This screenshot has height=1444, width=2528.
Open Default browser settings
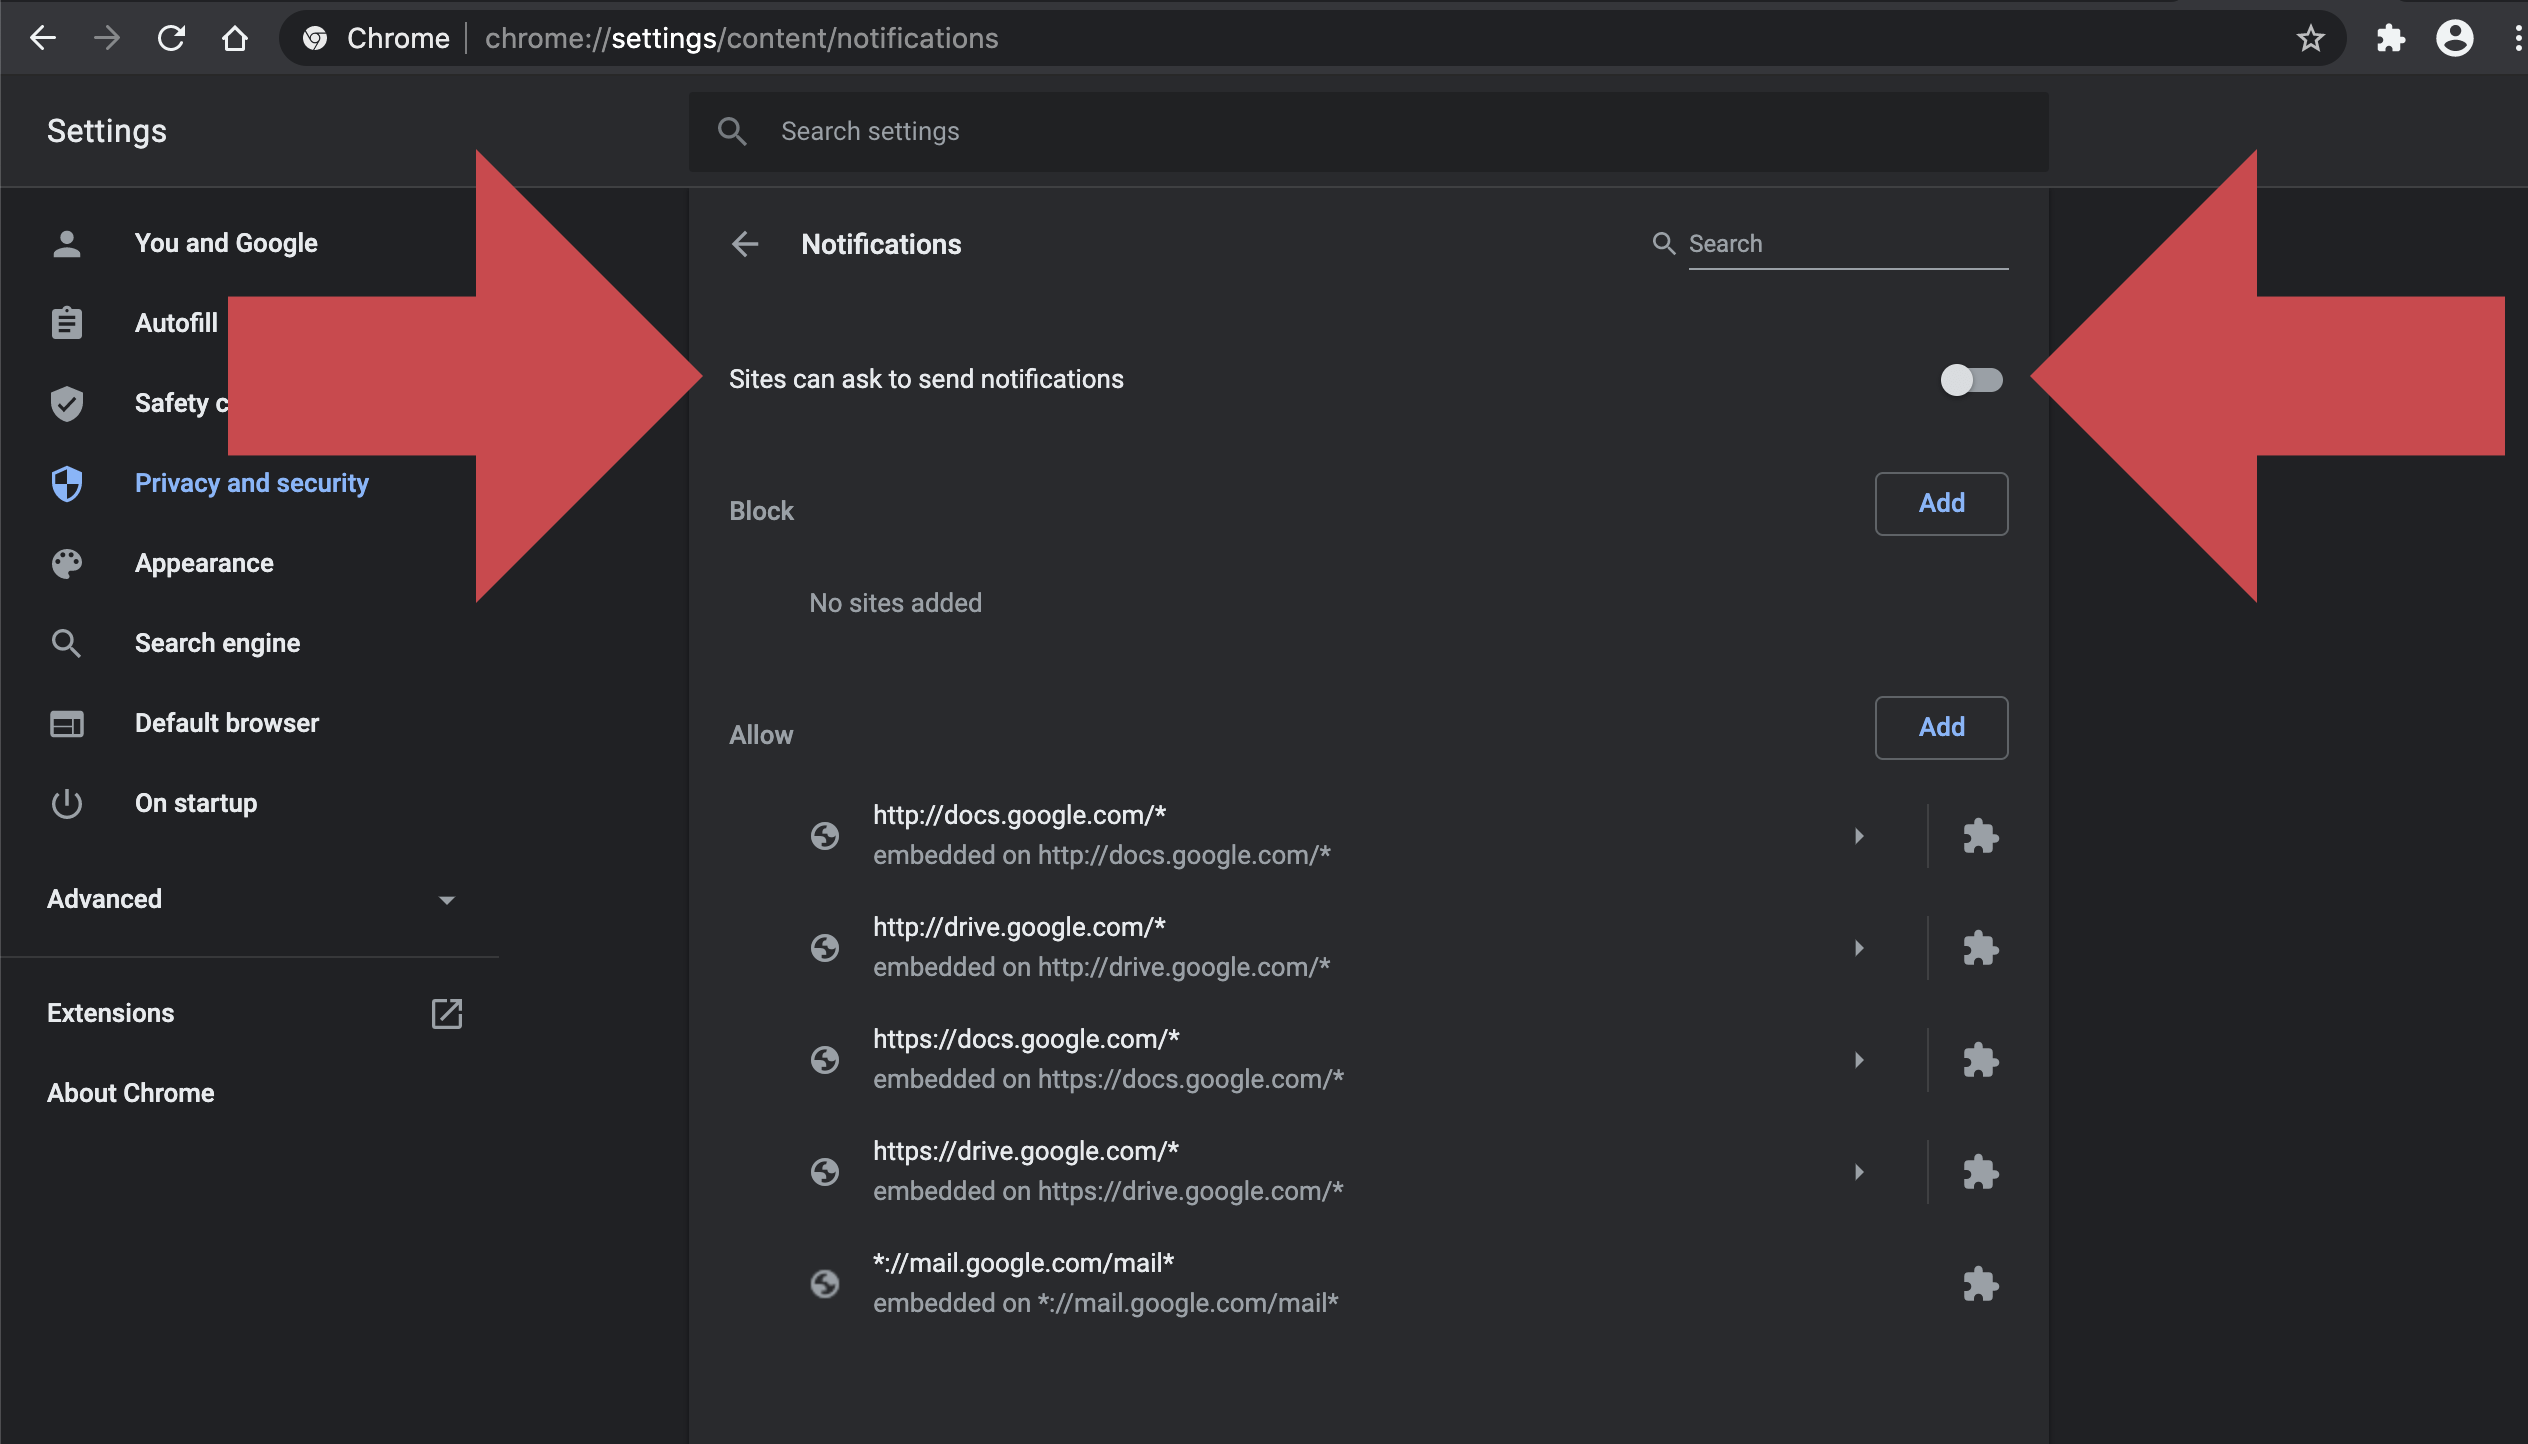tap(227, 723)
